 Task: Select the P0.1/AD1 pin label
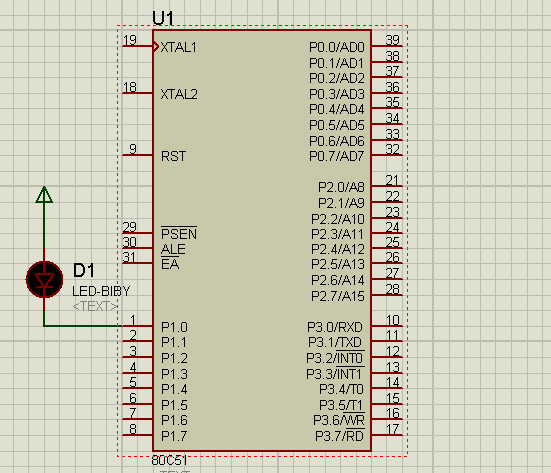pyautogui.click(x=336, y=63)
